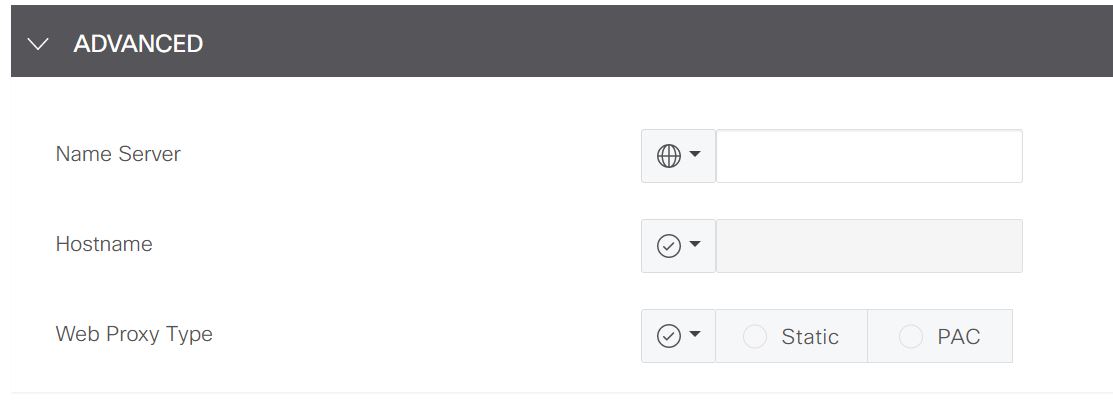
Task: Select the PAC radio button
Action: [910, 337]
